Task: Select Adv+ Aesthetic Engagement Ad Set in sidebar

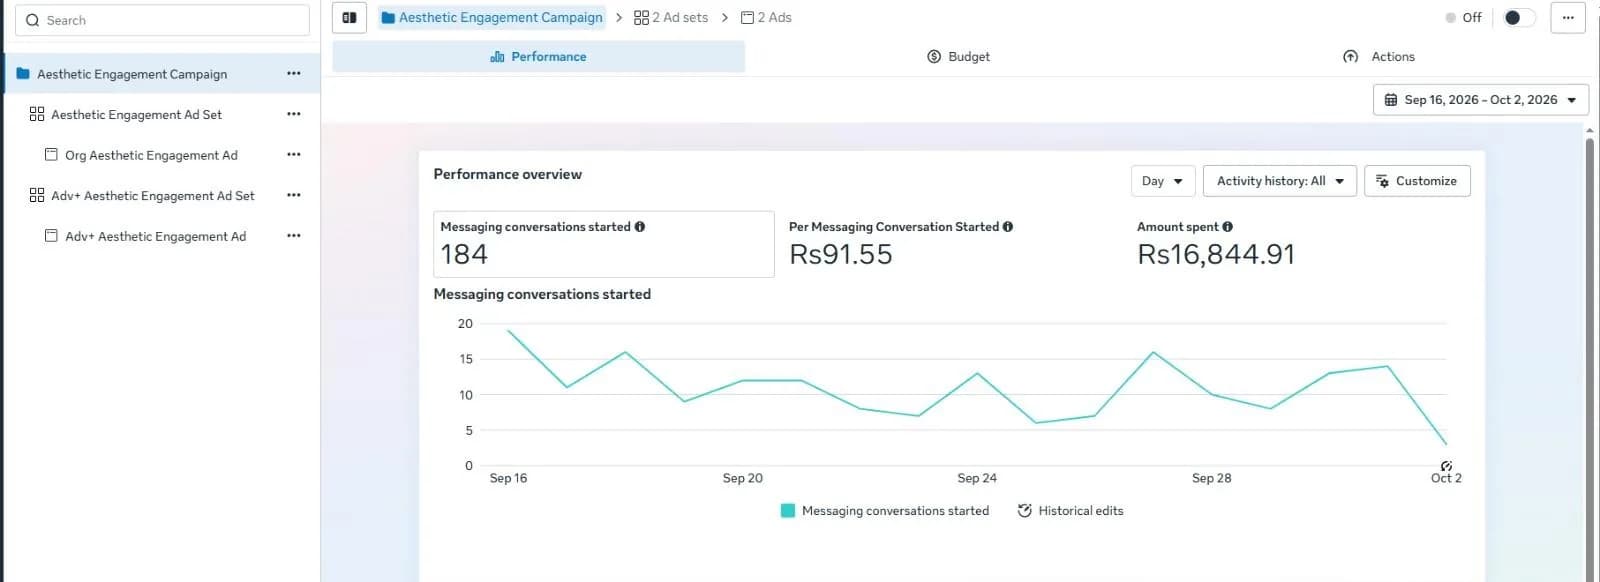Action: [x=153, y=196]
